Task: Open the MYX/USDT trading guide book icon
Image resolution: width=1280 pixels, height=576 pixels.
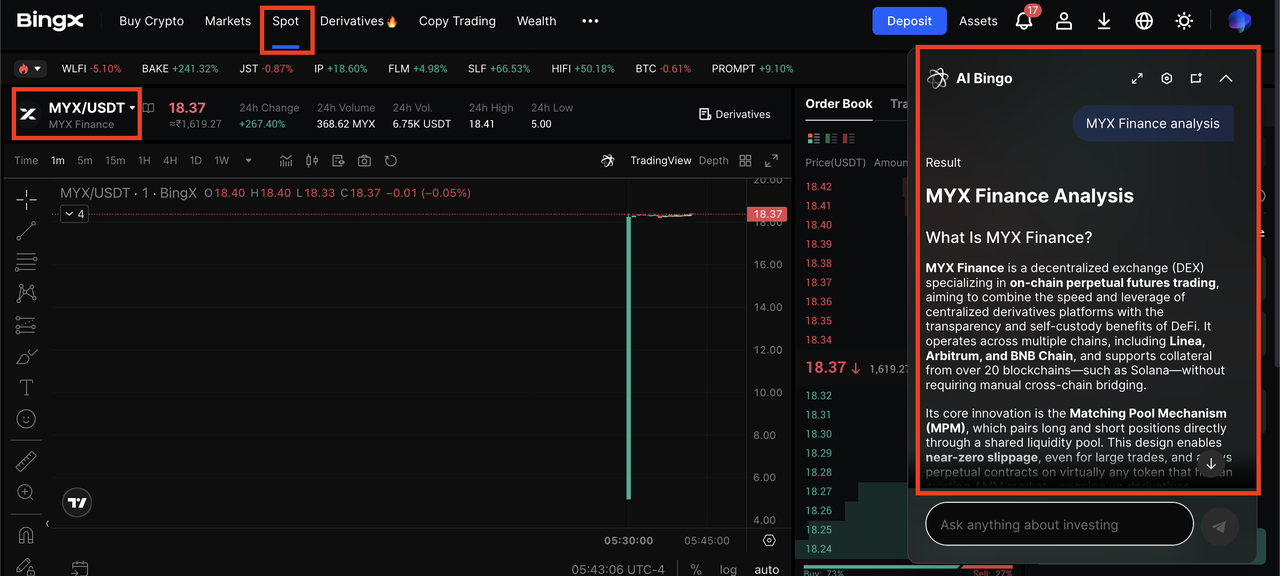Action: [148, 108]
